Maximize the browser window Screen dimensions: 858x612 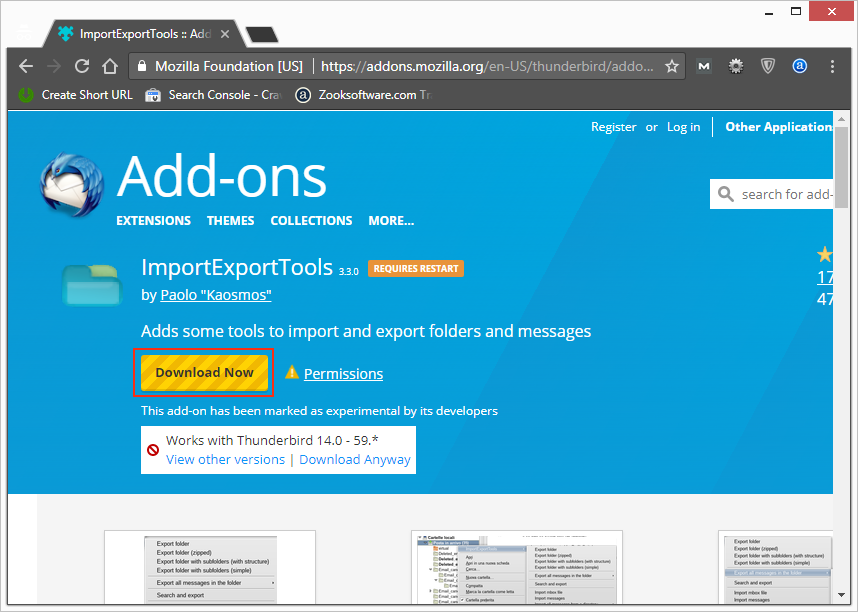(x=796, y=11)
